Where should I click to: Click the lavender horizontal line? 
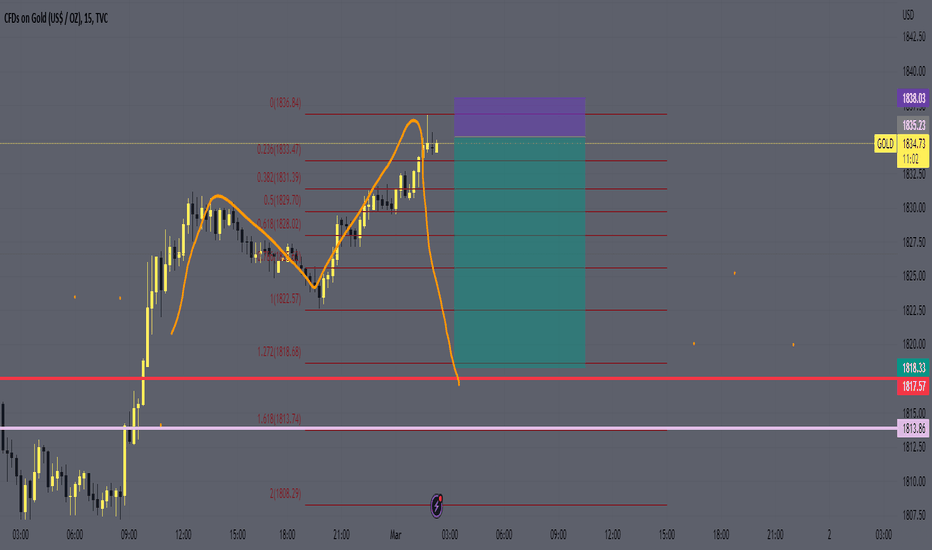coord(448,428)
